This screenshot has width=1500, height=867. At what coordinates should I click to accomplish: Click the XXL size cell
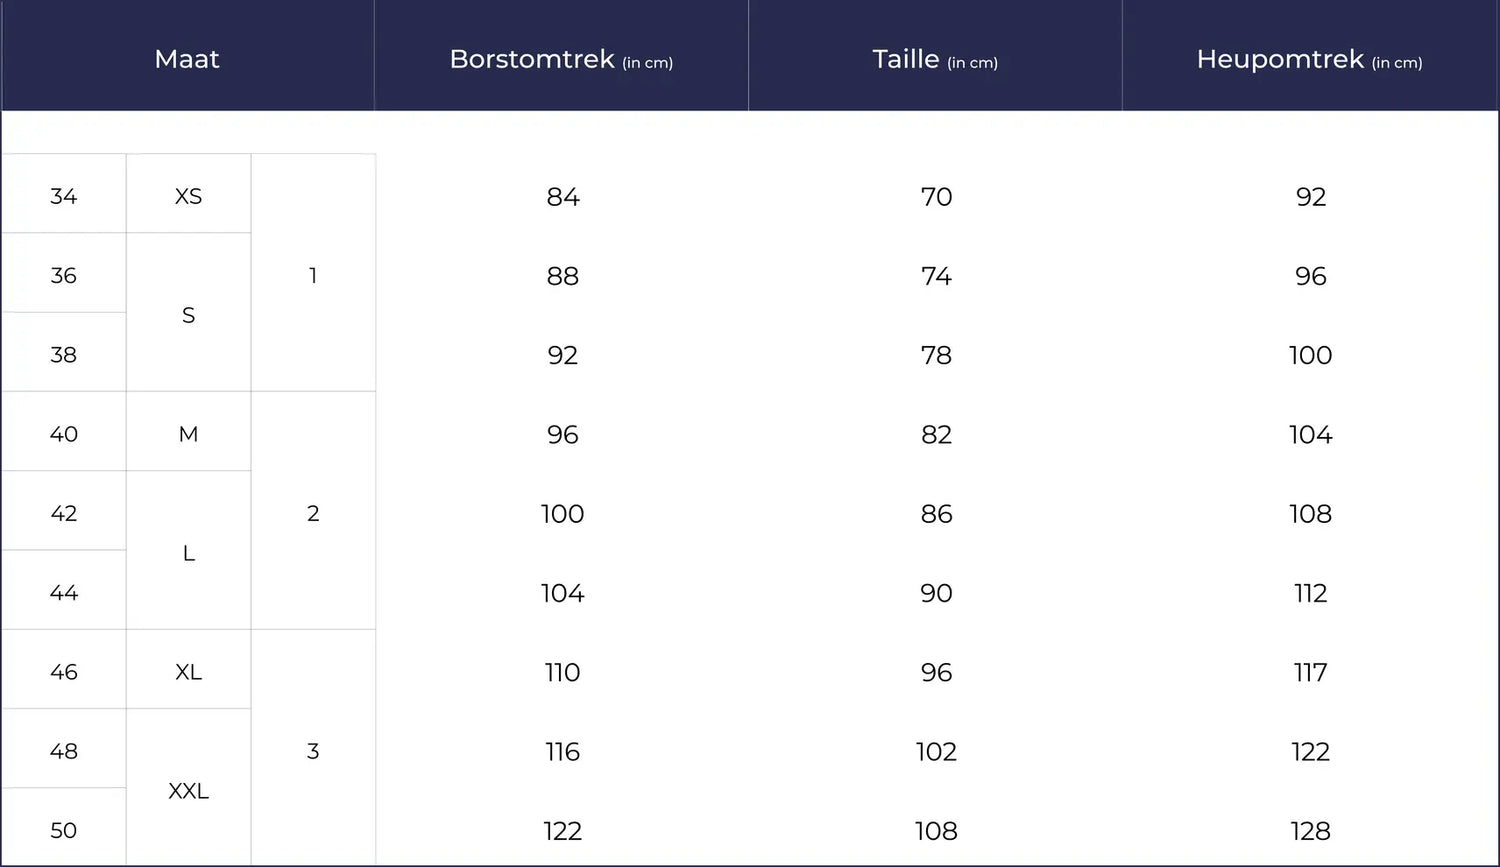188,791
